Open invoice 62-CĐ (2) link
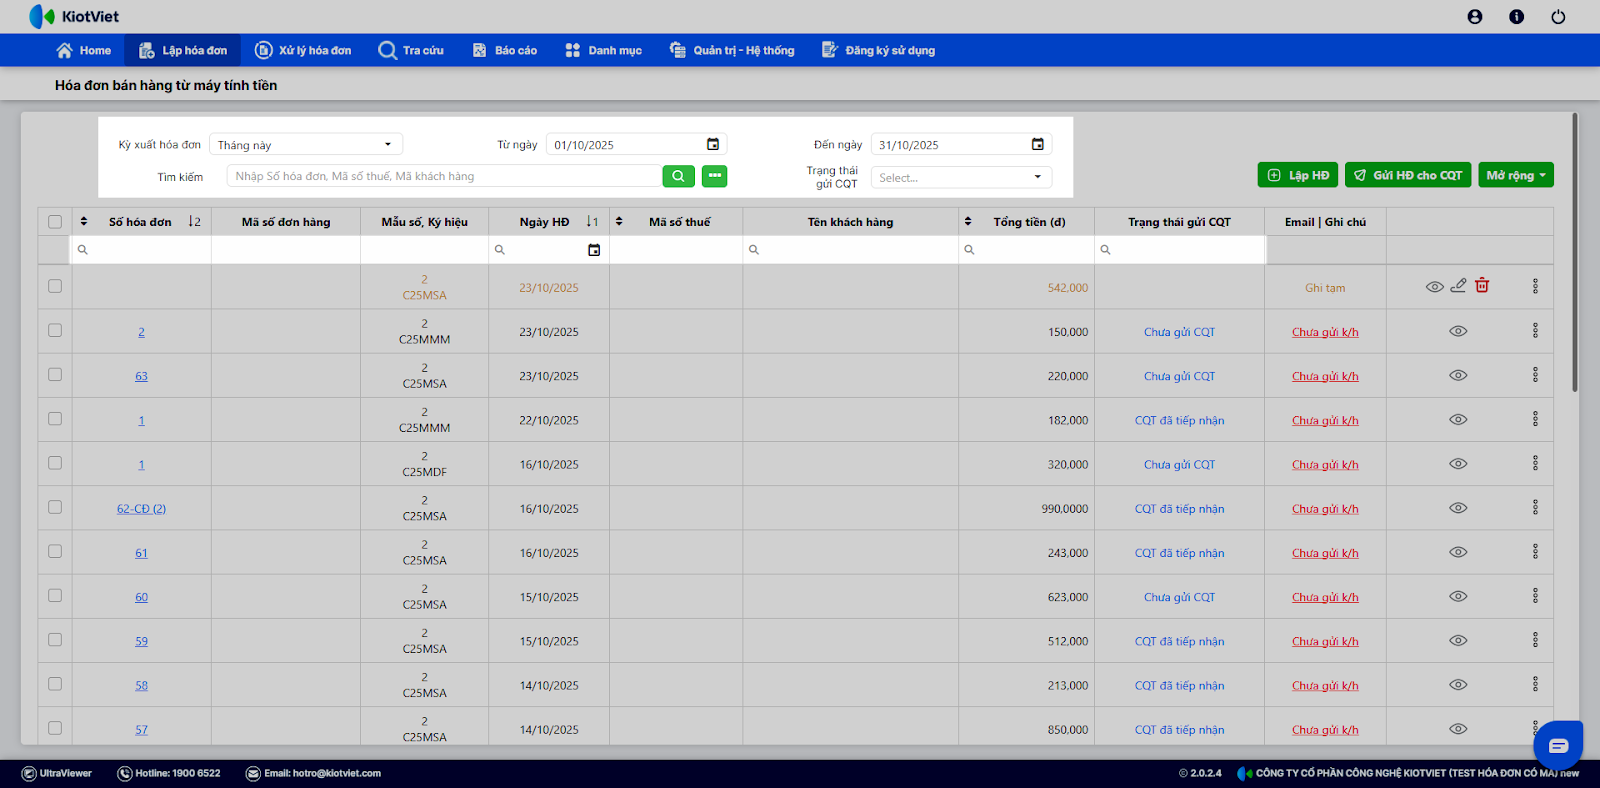This screenshot has width=1600, height=788. pos(141,509)
